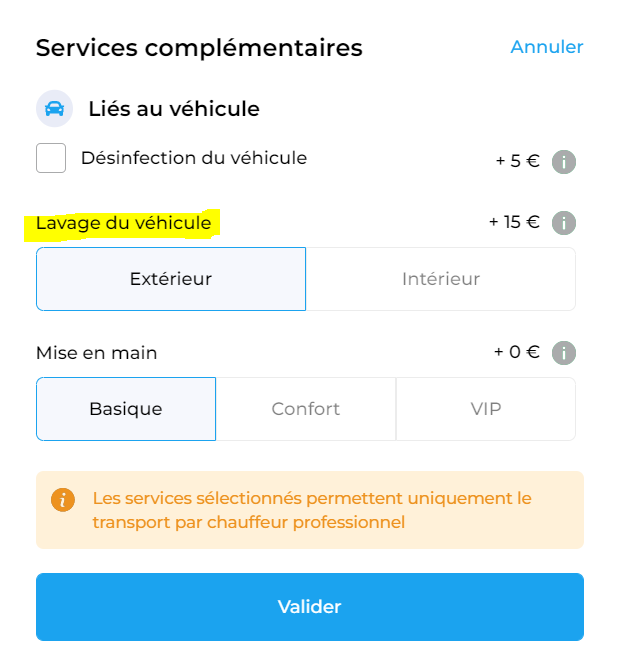This screenshot has width=619, height=659.
Task: Click the Liés au véhicule section heading
Action: pos(174,109)
